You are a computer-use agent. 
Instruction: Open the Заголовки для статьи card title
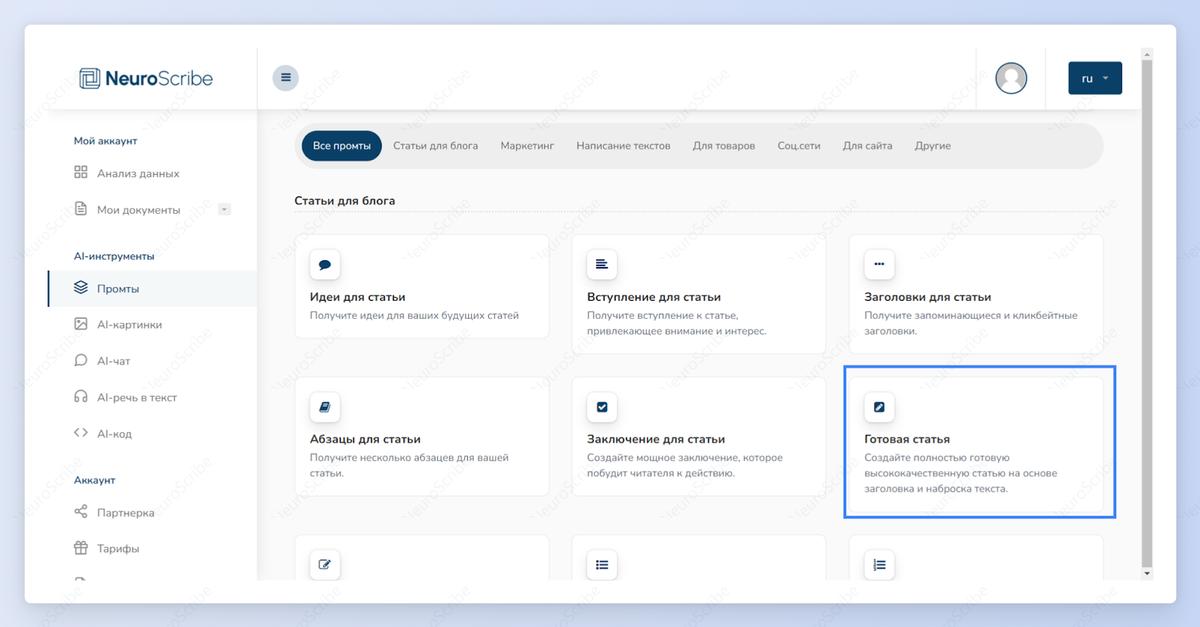[x=928, y=297]
